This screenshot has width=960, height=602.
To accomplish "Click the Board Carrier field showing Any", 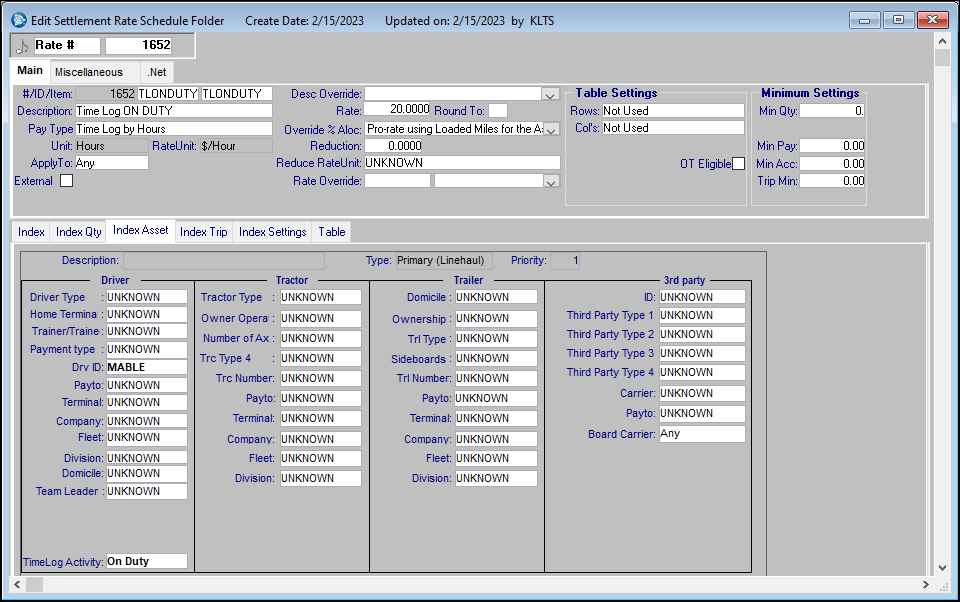I will click(x=702, y=434).
